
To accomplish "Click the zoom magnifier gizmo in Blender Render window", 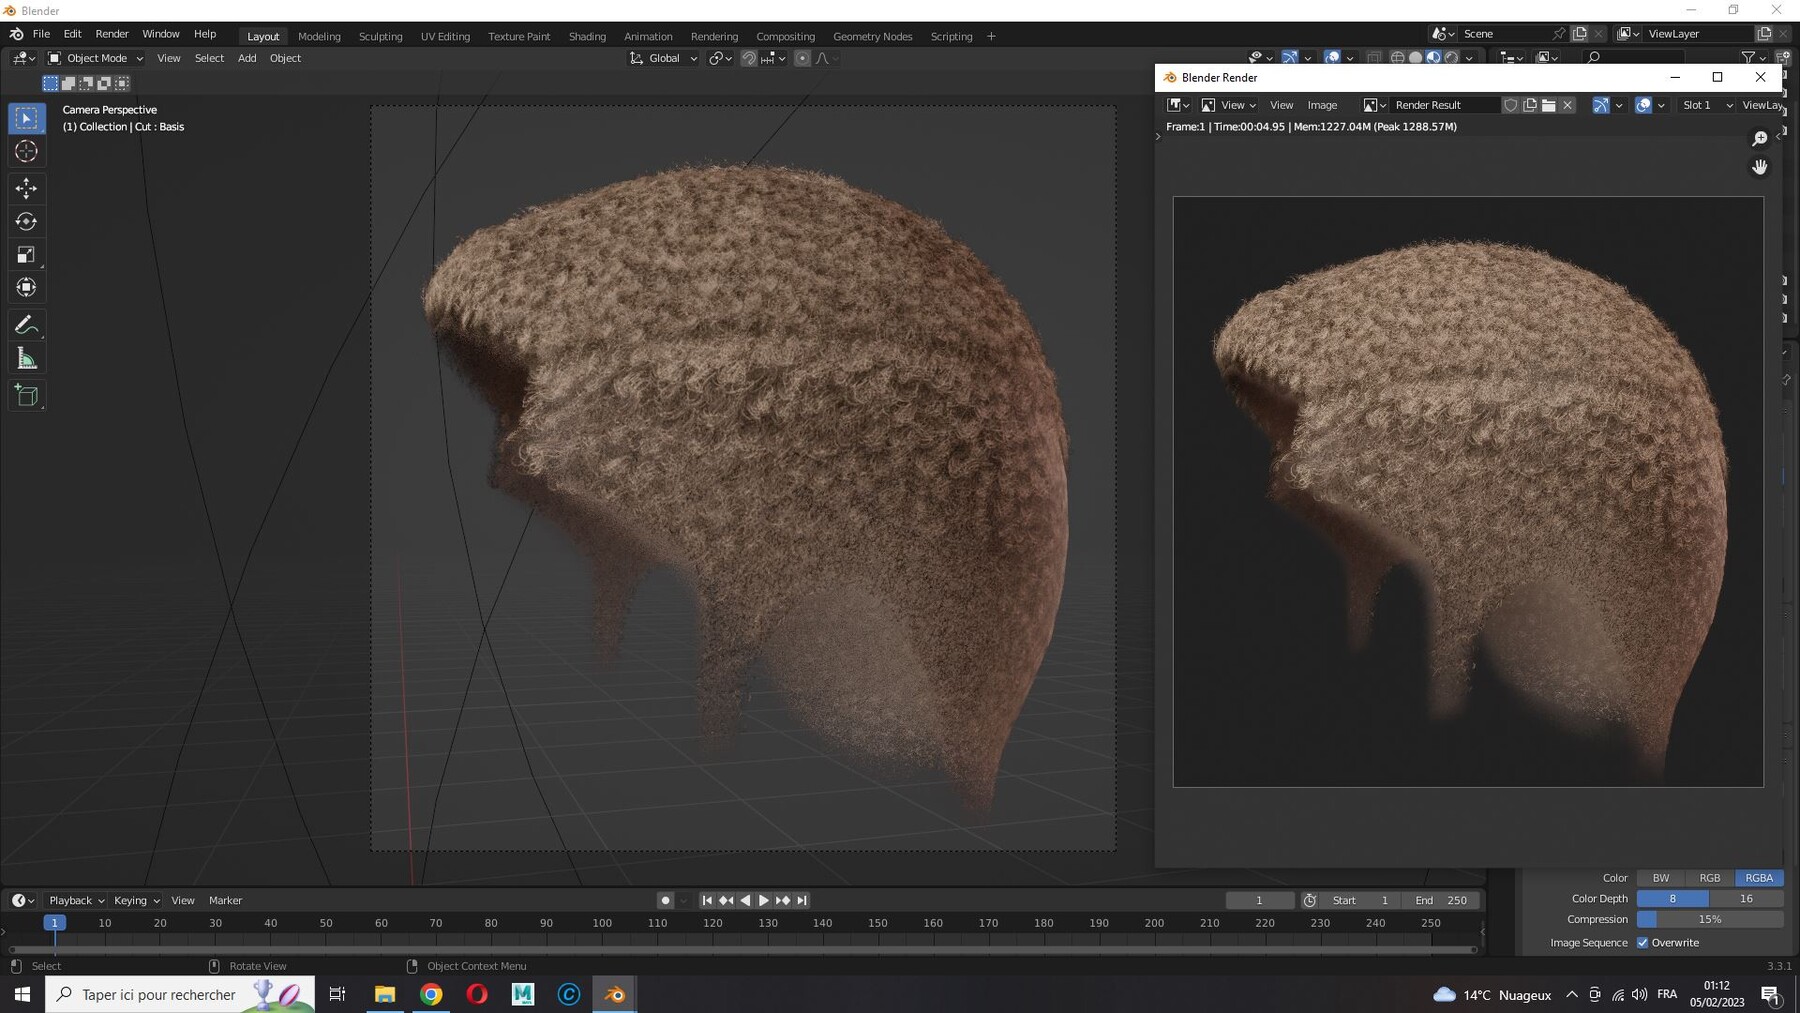I will point(1760,139).
